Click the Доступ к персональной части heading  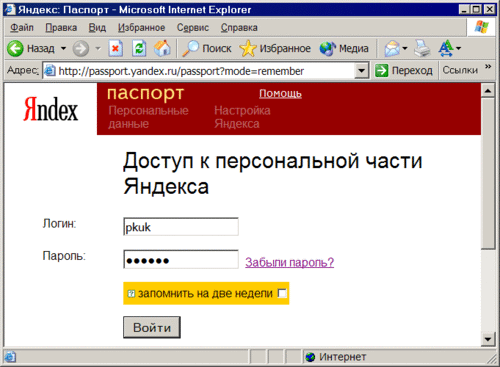coord(273,173)
